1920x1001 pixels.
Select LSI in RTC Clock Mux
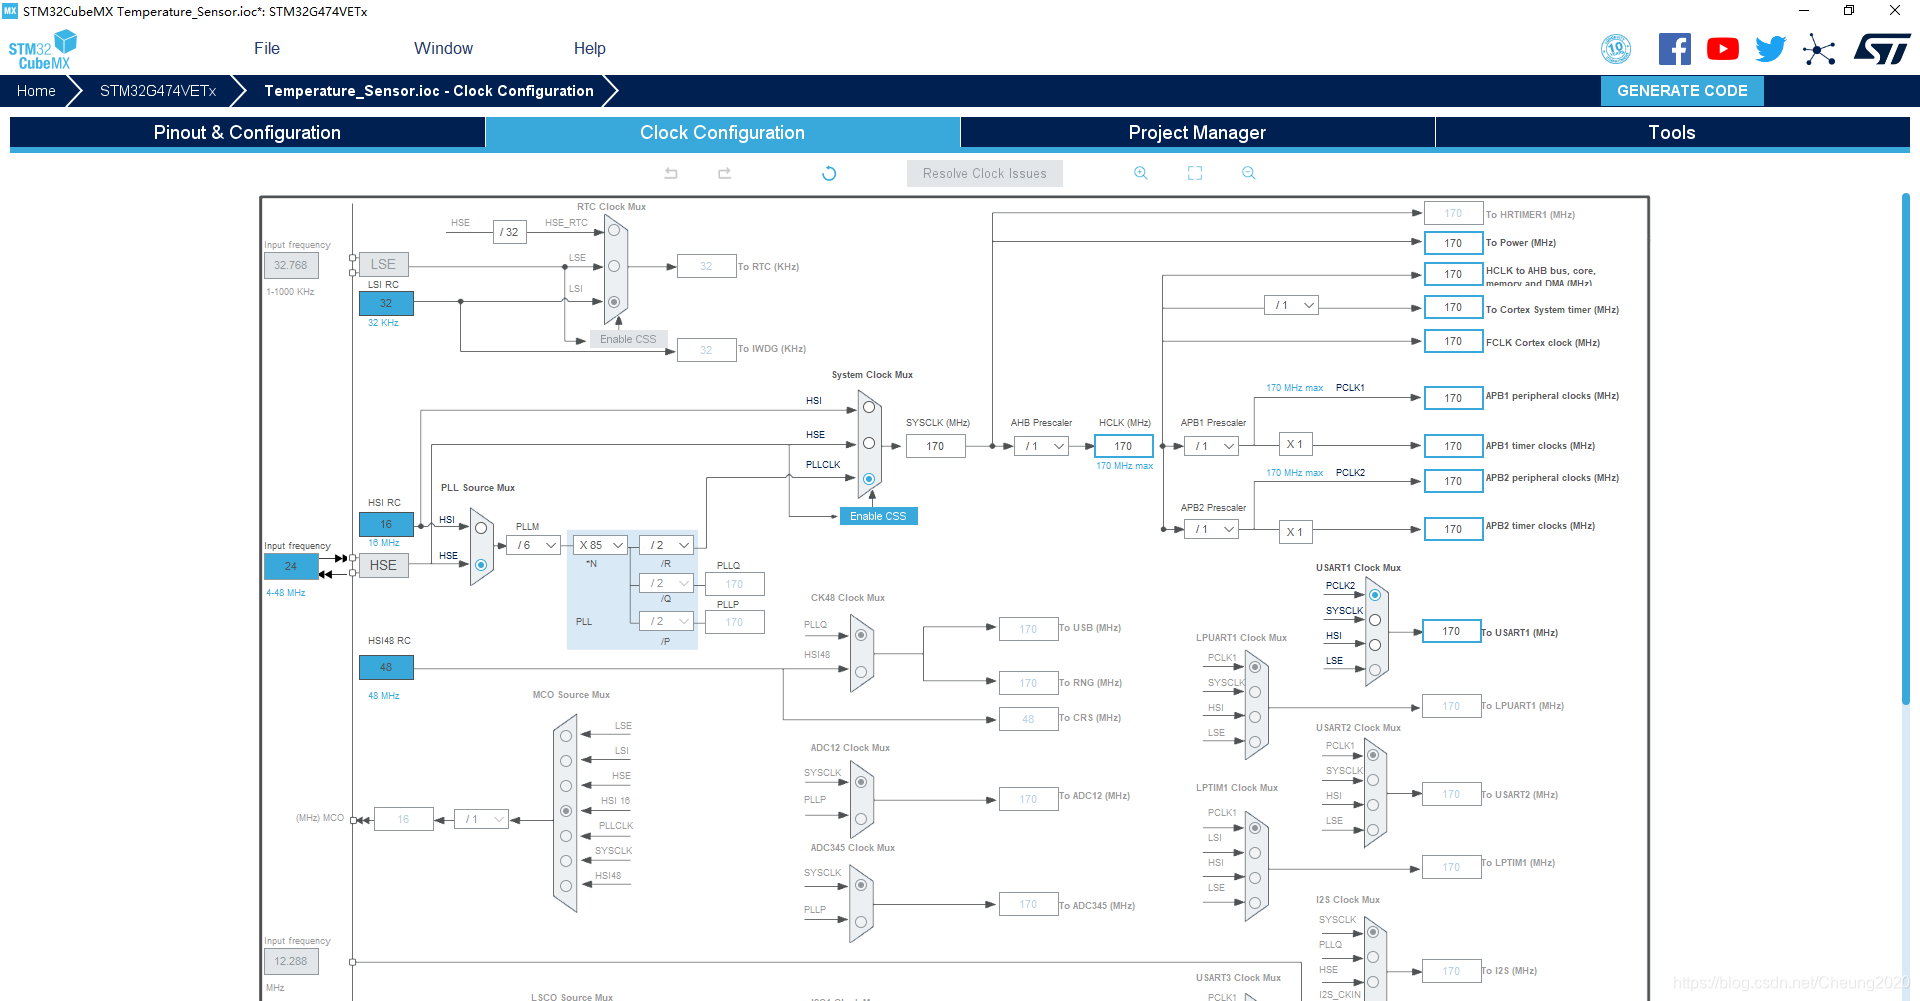point(614,302)
